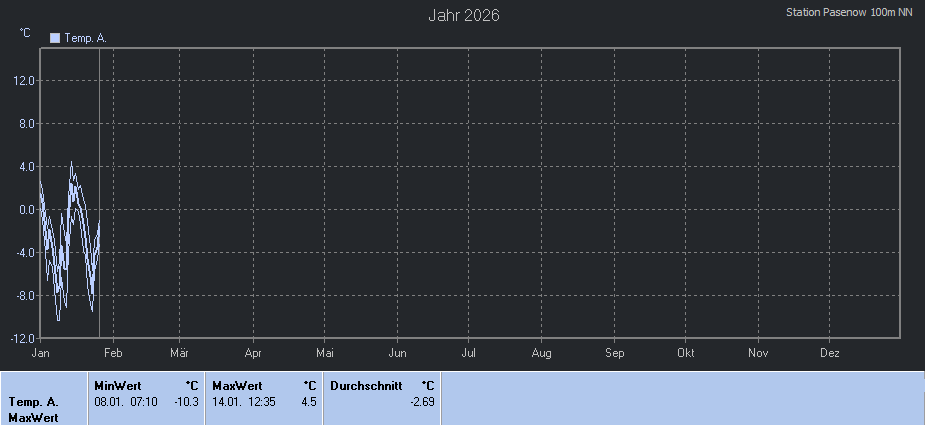Click the "Station Pasenow 100m NN" label

pyautogui.click(x=849, y=13)
